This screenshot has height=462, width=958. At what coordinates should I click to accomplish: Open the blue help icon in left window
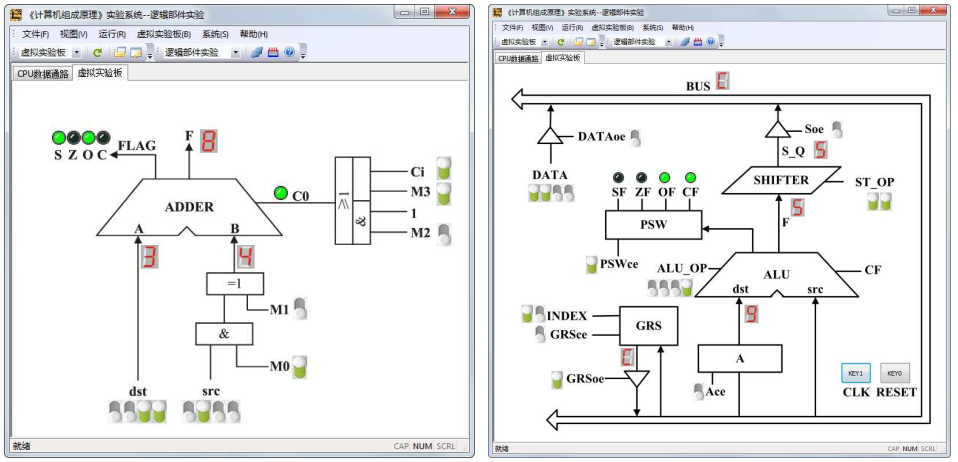(x=289, y=52)
